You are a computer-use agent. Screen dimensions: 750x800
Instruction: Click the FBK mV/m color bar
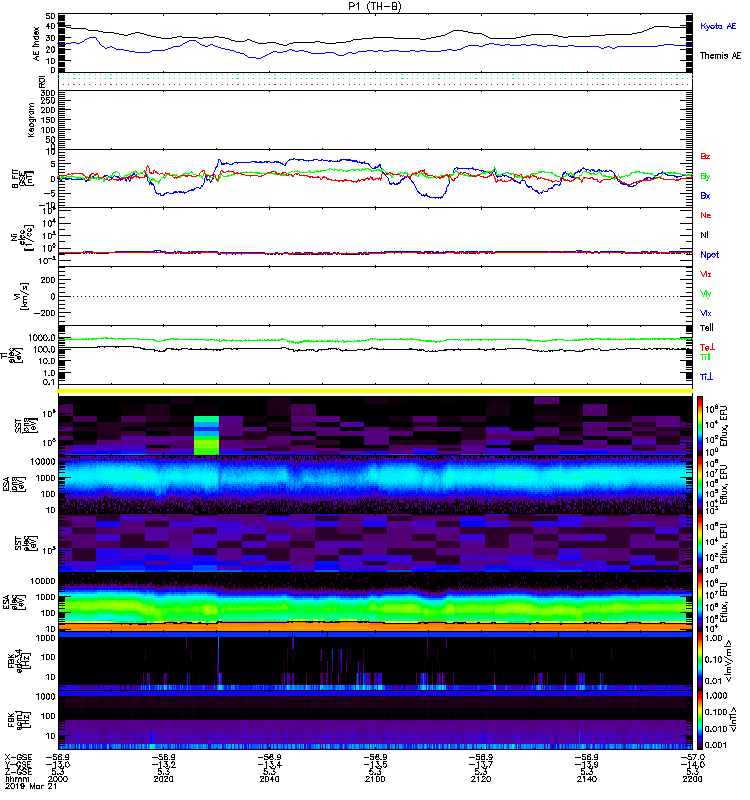tap(699, 660)
